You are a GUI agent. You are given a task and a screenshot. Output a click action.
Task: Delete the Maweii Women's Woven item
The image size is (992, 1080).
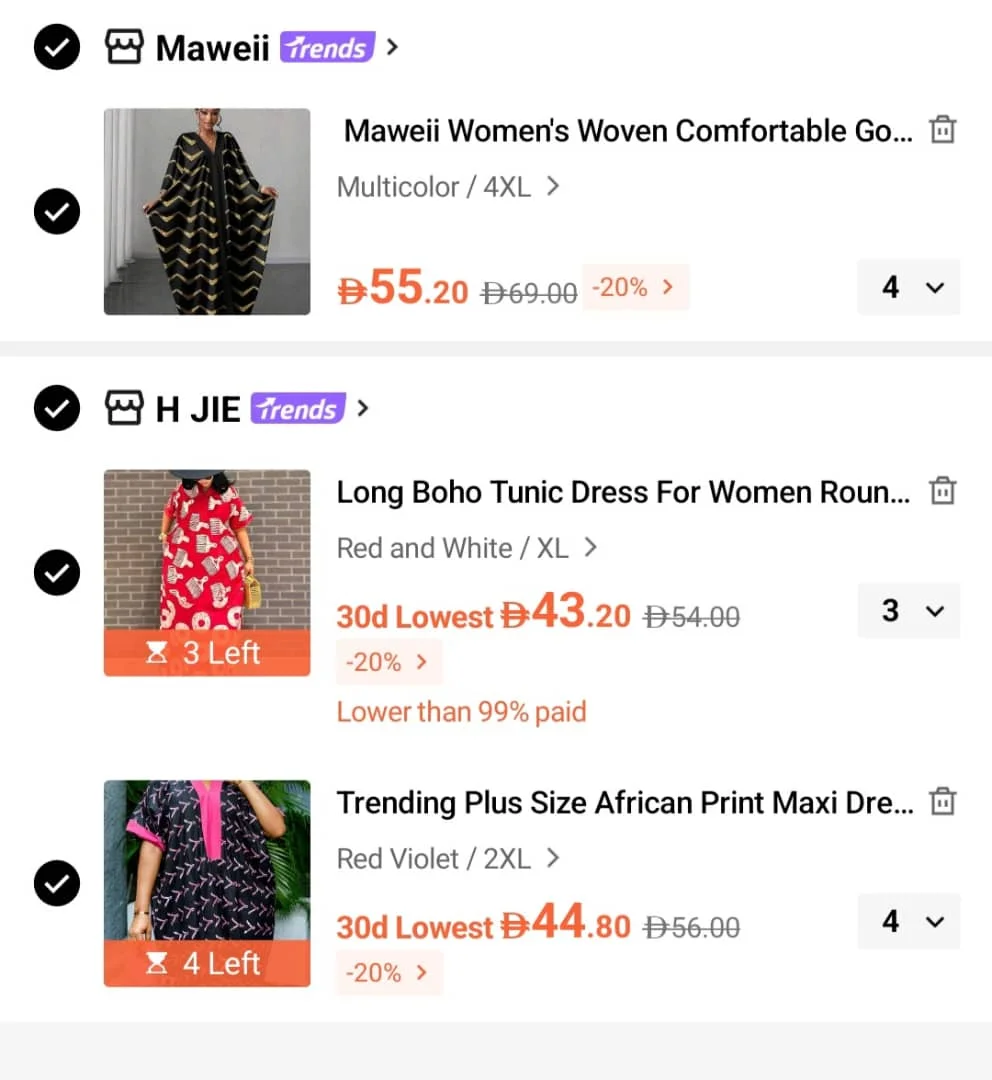pyautogui.click(x=942, y=129)
